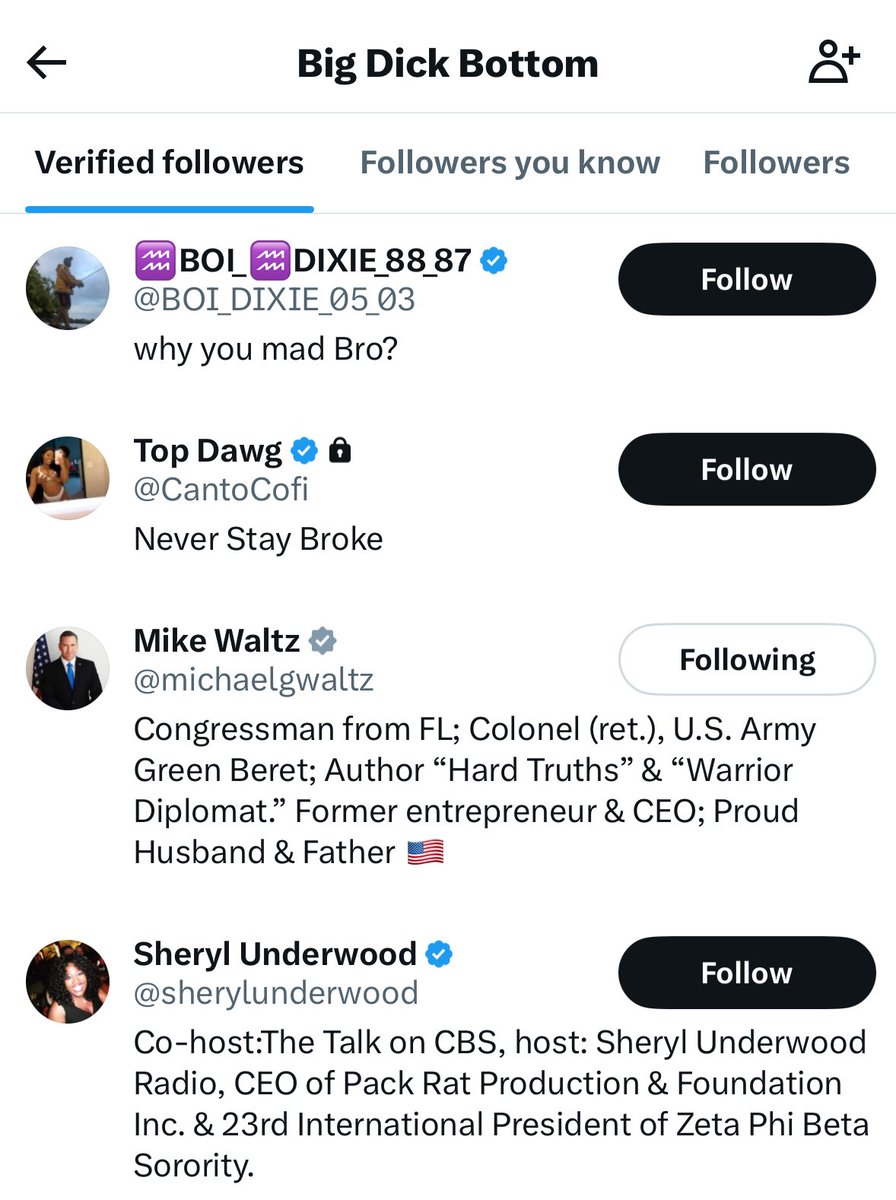896x1200 pixels.
Task: Tap BOI_DIXIE's blue verified badge
Action: (493, 261)
